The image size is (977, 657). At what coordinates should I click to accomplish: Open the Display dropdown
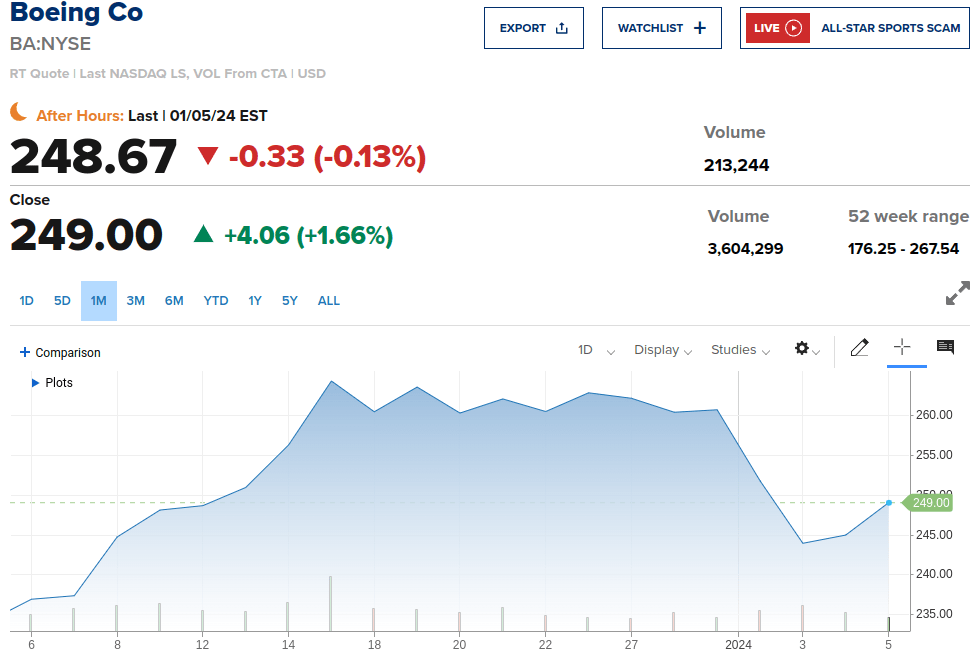(663, 350)
